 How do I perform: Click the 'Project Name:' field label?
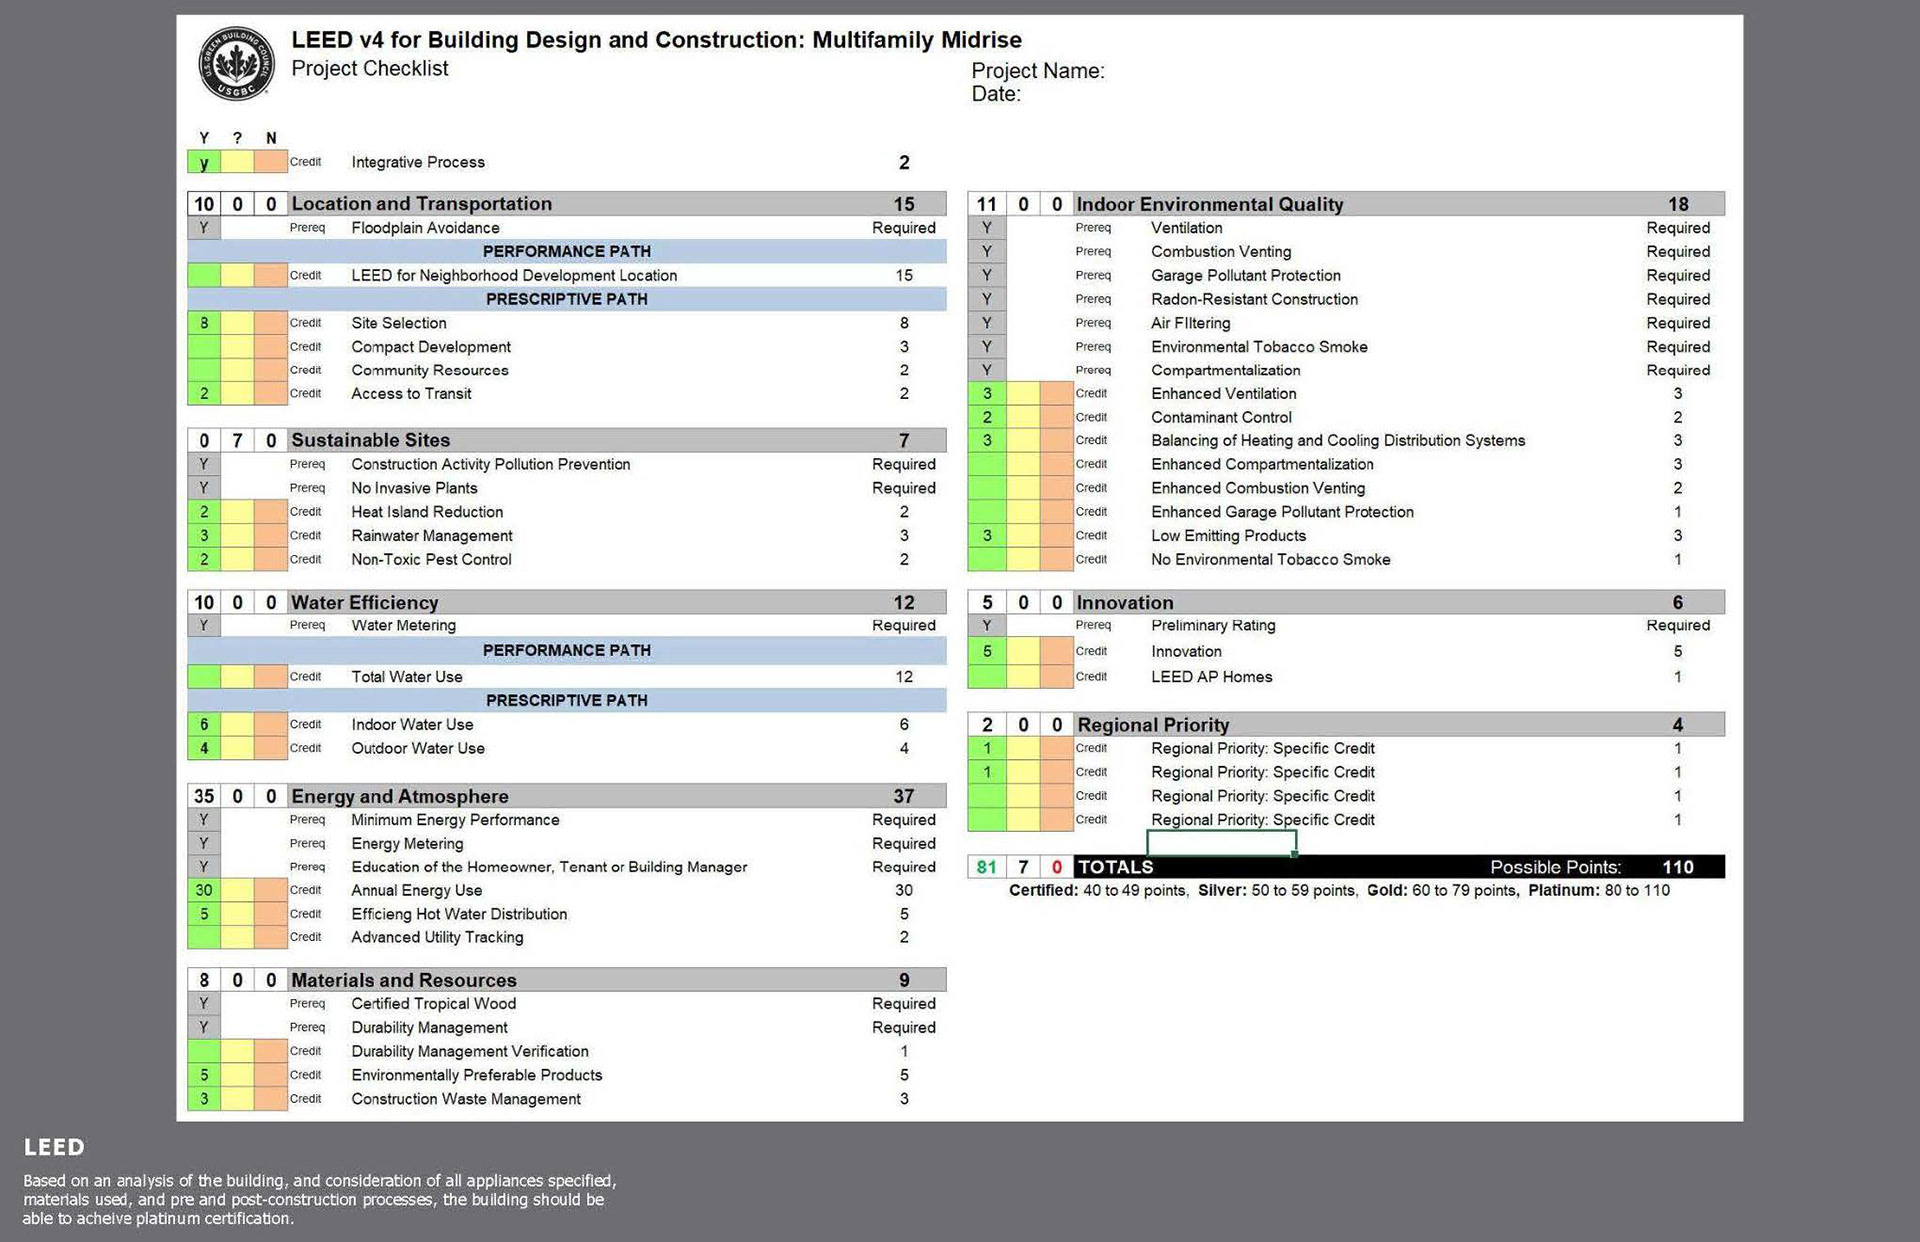1038,71
